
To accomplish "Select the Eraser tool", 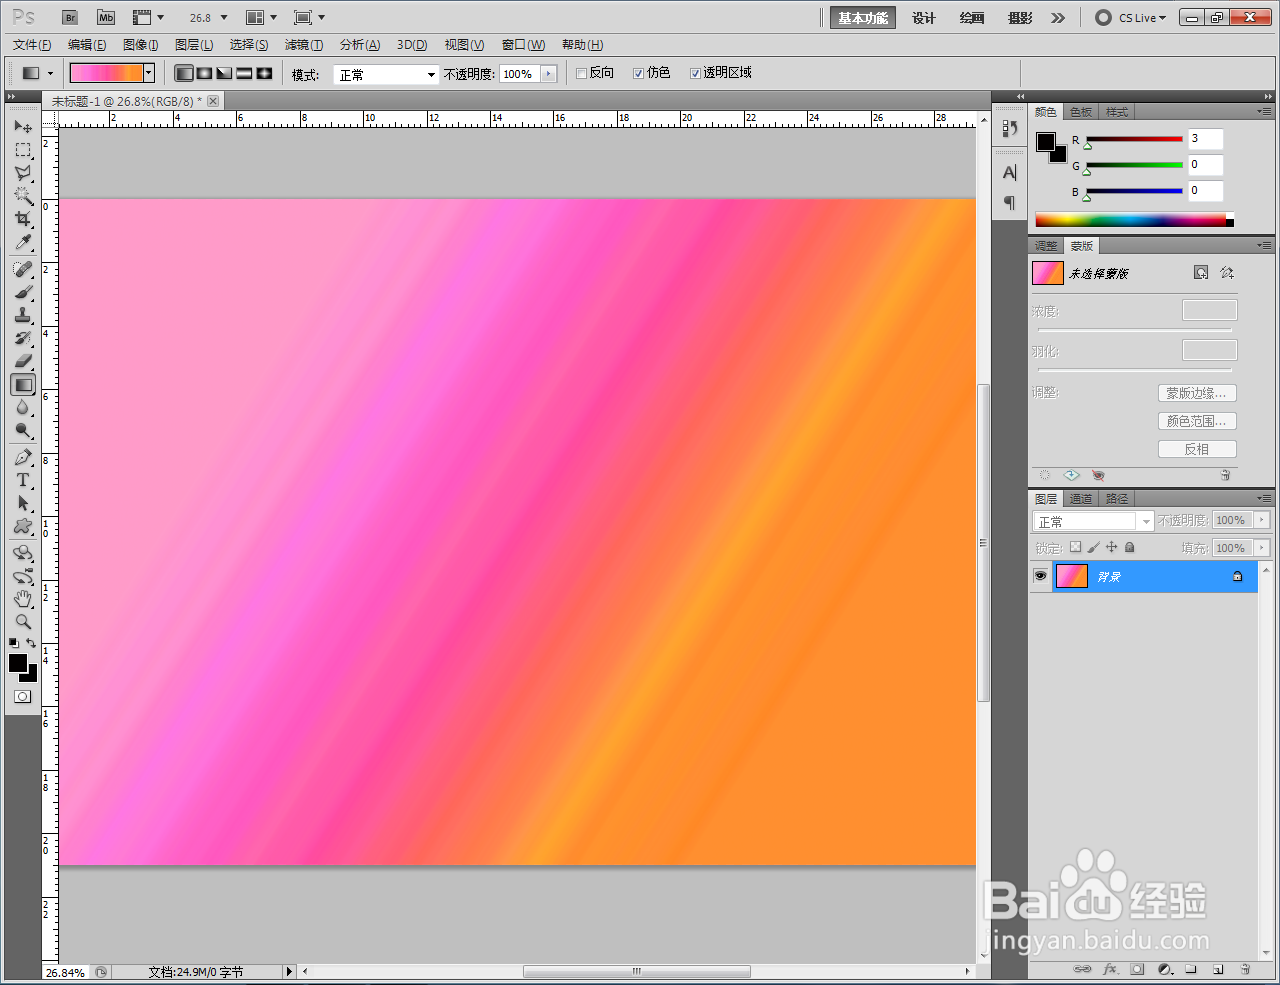I will pos(23,361).
